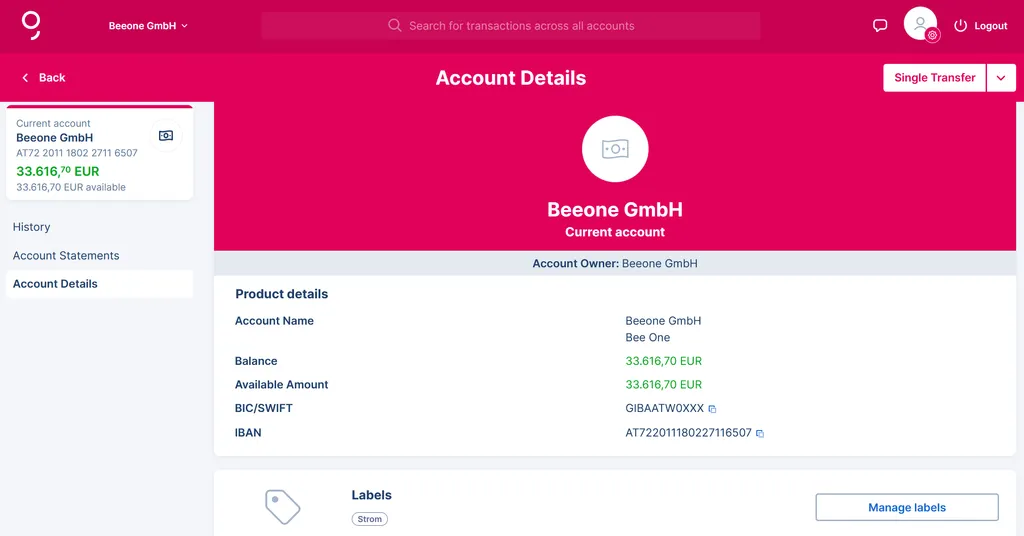Open the messages chat bubble icon
1024x536 pixels.
(880, 25)
